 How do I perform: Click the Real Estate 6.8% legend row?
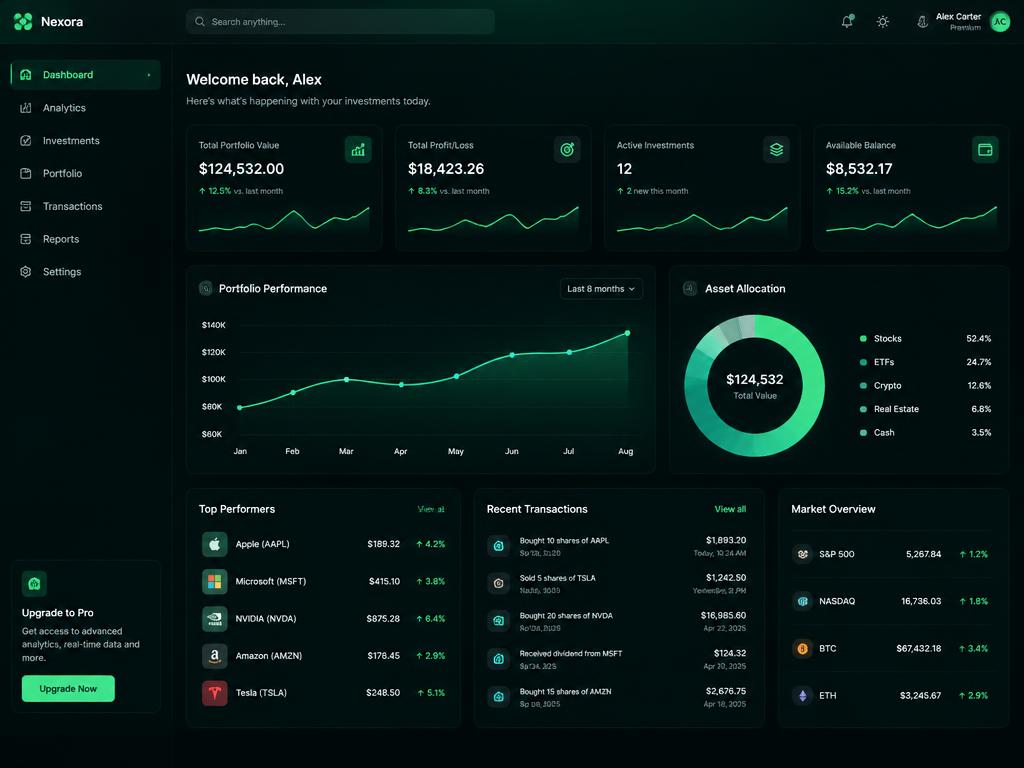coord(925,409)
